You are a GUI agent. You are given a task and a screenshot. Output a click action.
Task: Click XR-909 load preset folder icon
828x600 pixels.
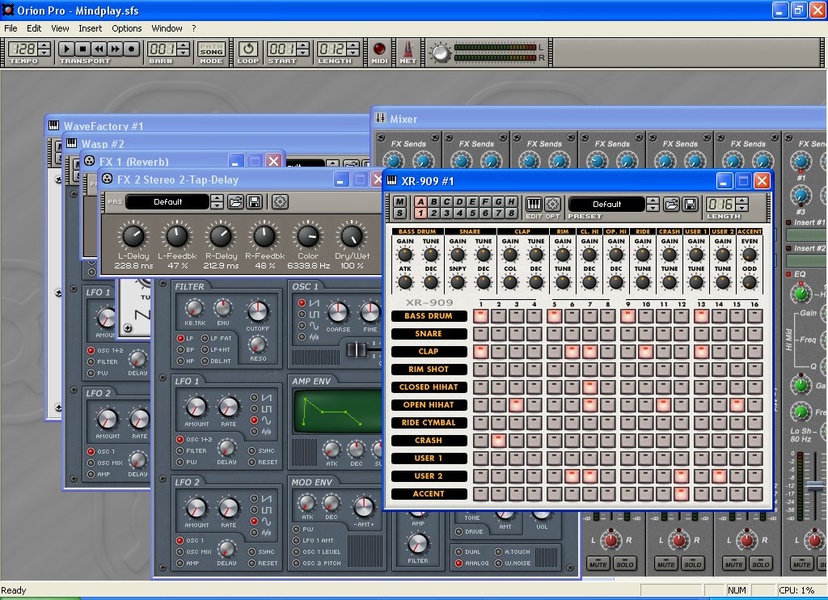point(672,204)
